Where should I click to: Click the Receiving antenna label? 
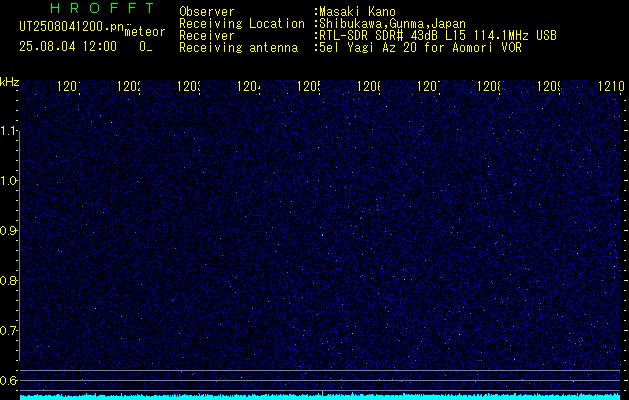[238, 48]
